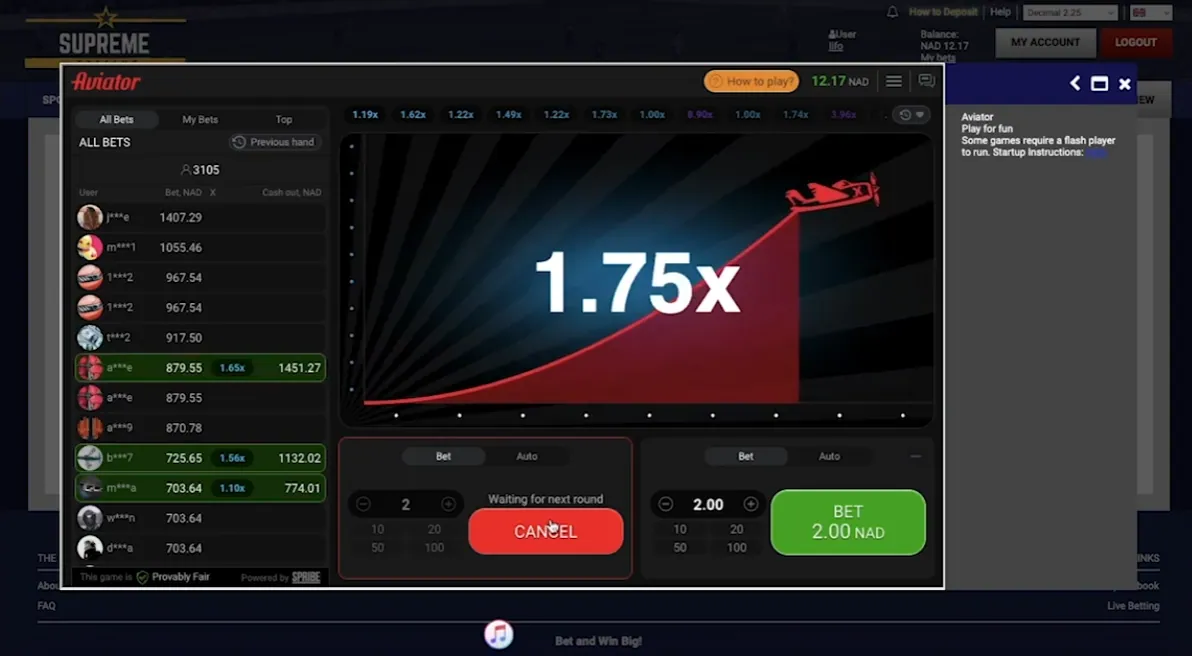
Task: Switch to the My Bets tab
Action: tap(200, 119)
